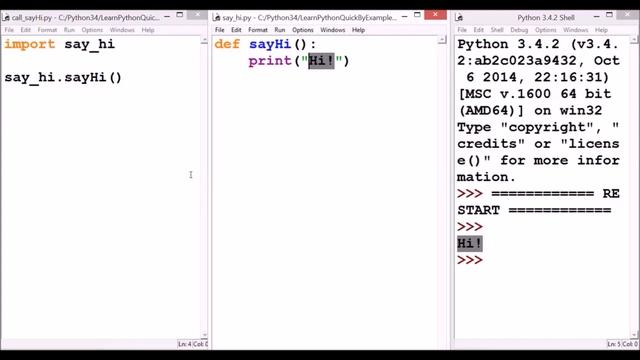640x360 pixels.
Task: Click scroll-up arrow in call_sayHi.py editor
Action: pyautogui.click(x=204, y=40)
